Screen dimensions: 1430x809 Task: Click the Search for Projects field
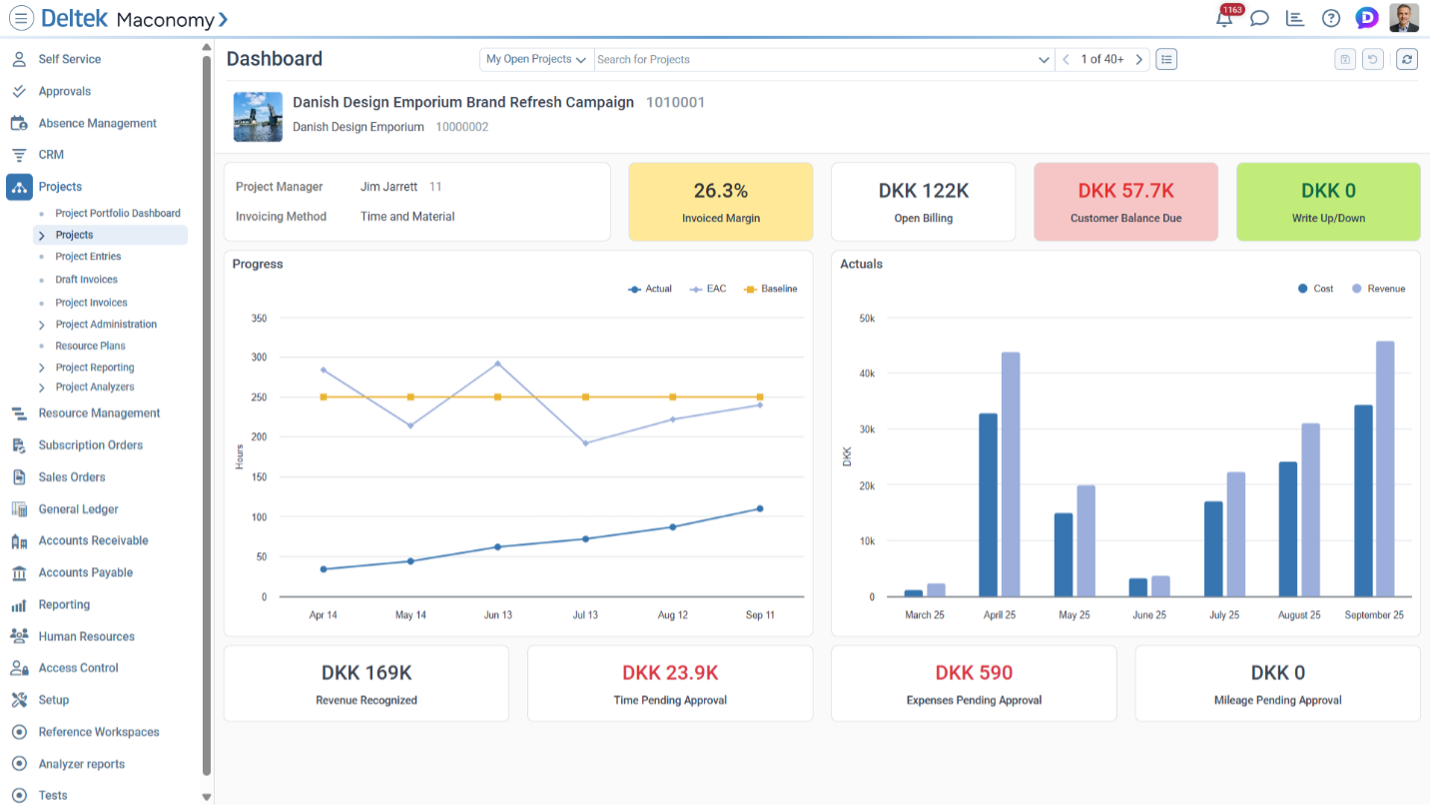tap(815, 59)
